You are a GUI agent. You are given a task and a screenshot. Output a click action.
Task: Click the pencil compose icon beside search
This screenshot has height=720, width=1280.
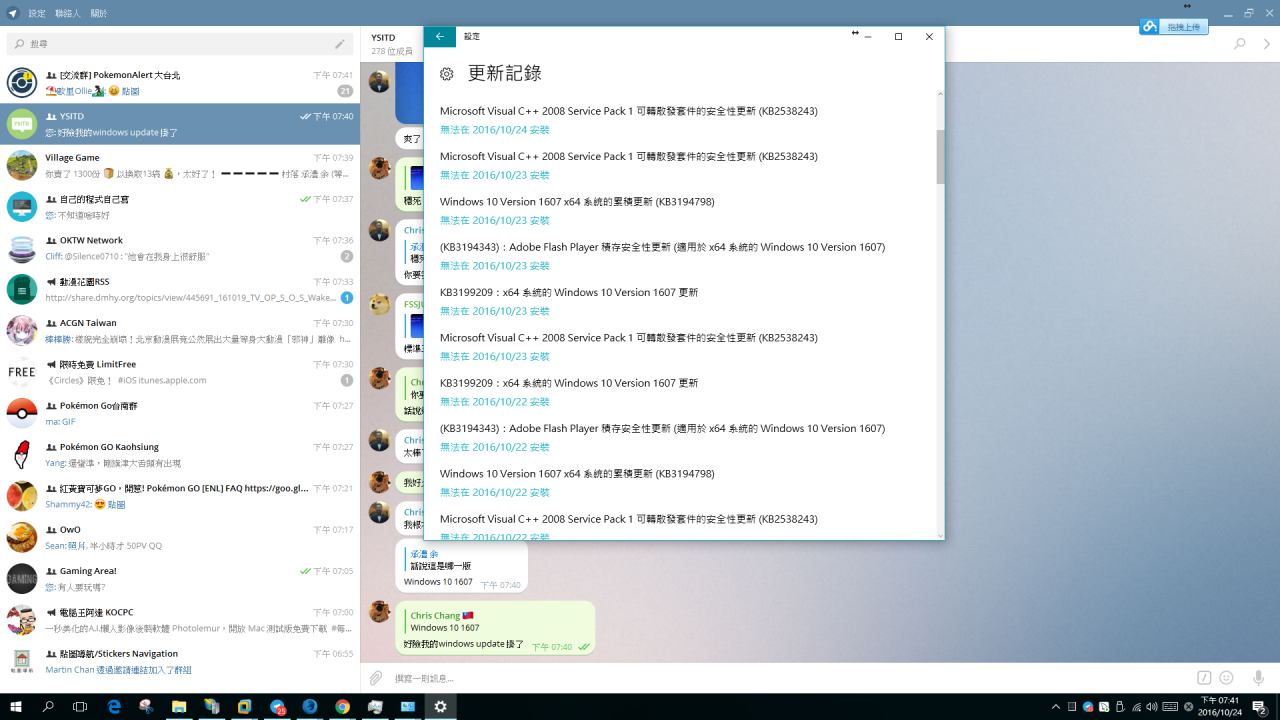(340, 44)
